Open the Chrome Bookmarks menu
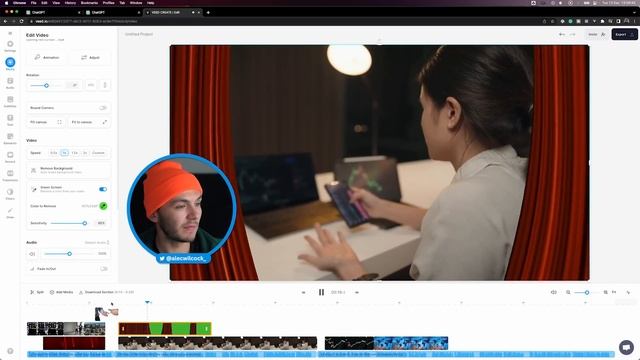Image resolution: width=640 pixels, height=360 pixels. tap(89, 3)
